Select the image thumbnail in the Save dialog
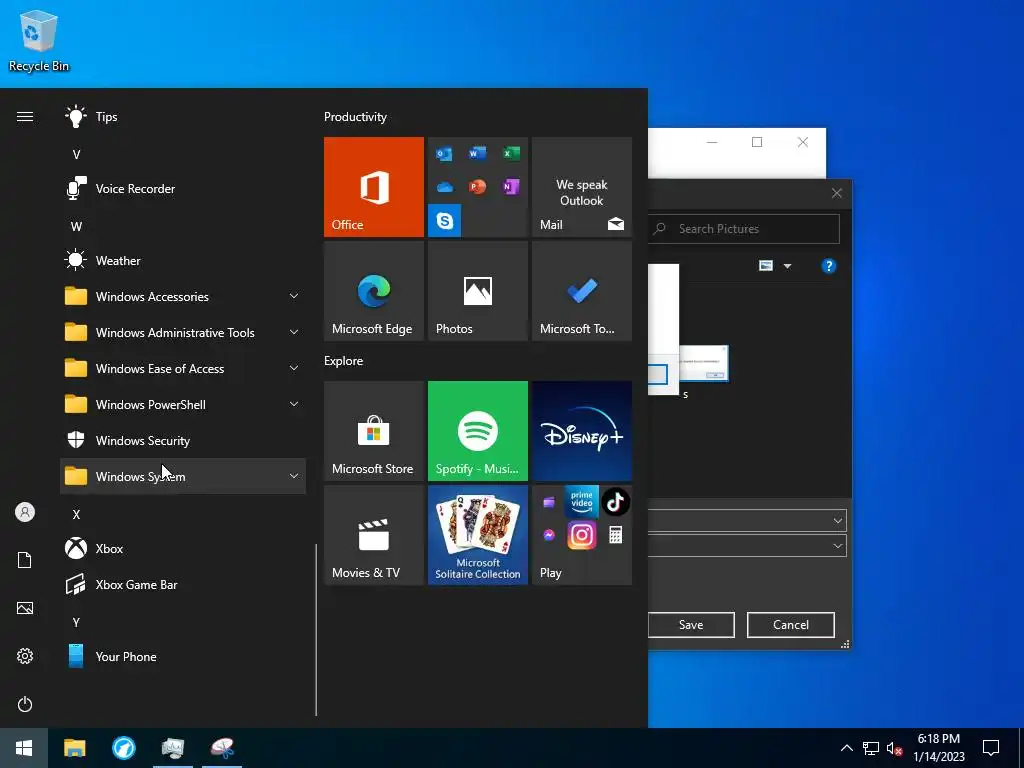The image size is (1024, 768). (703, 363)
